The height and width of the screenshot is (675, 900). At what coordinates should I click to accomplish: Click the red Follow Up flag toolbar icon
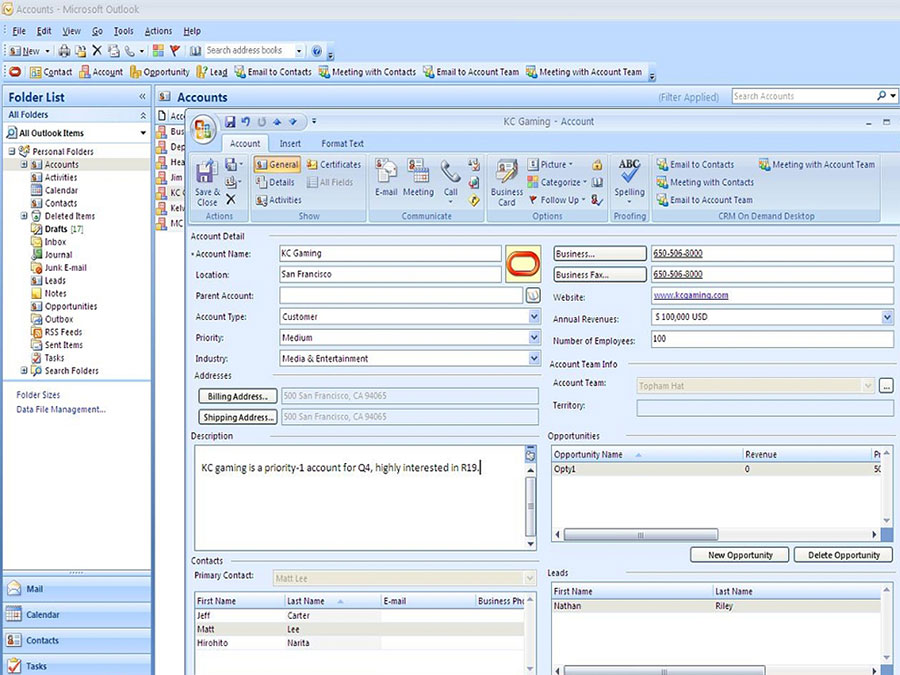[175, 51]
